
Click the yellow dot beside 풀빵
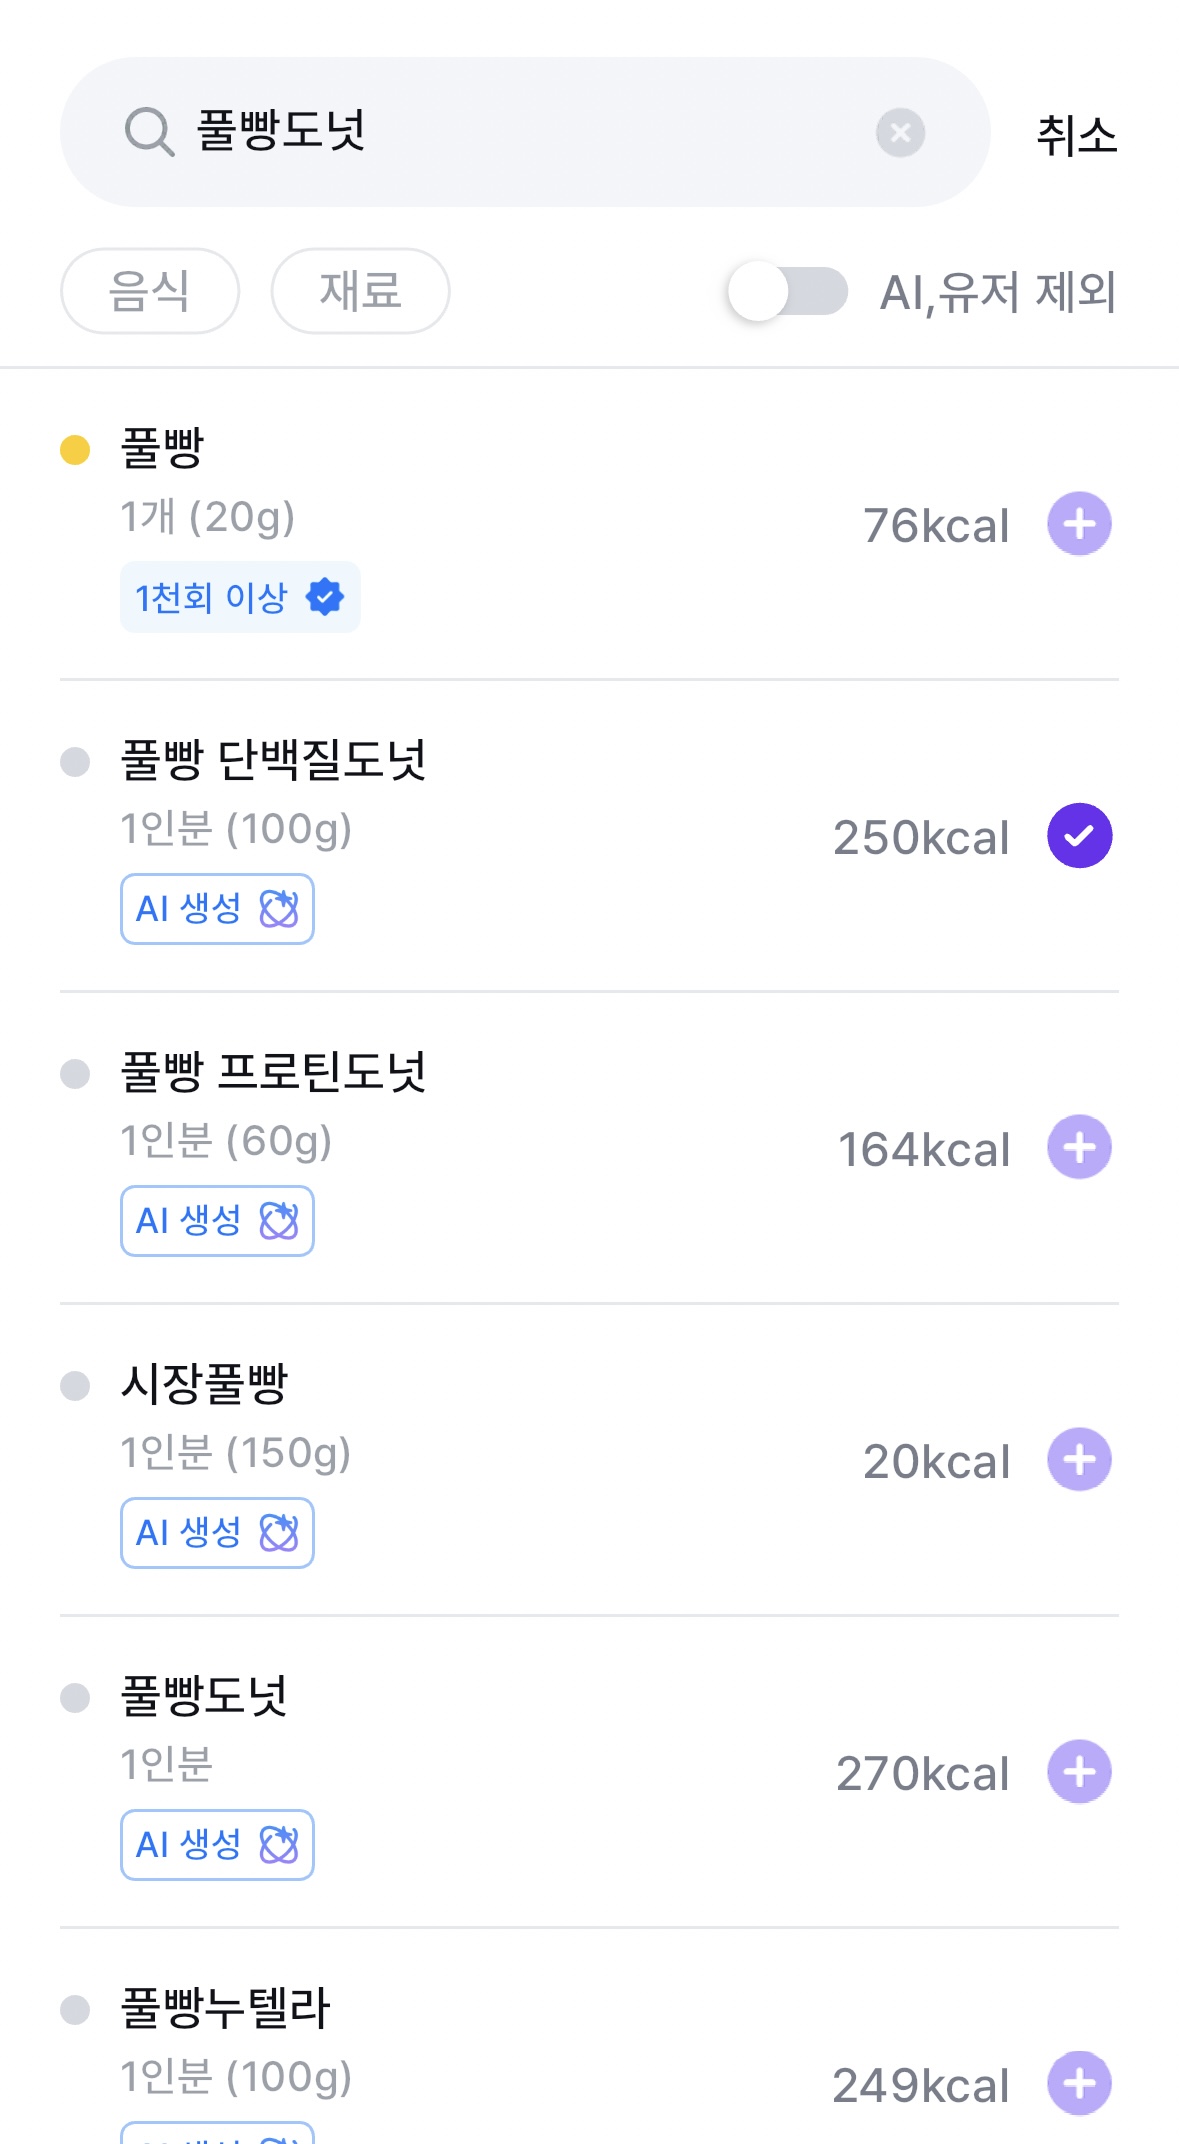75,450
